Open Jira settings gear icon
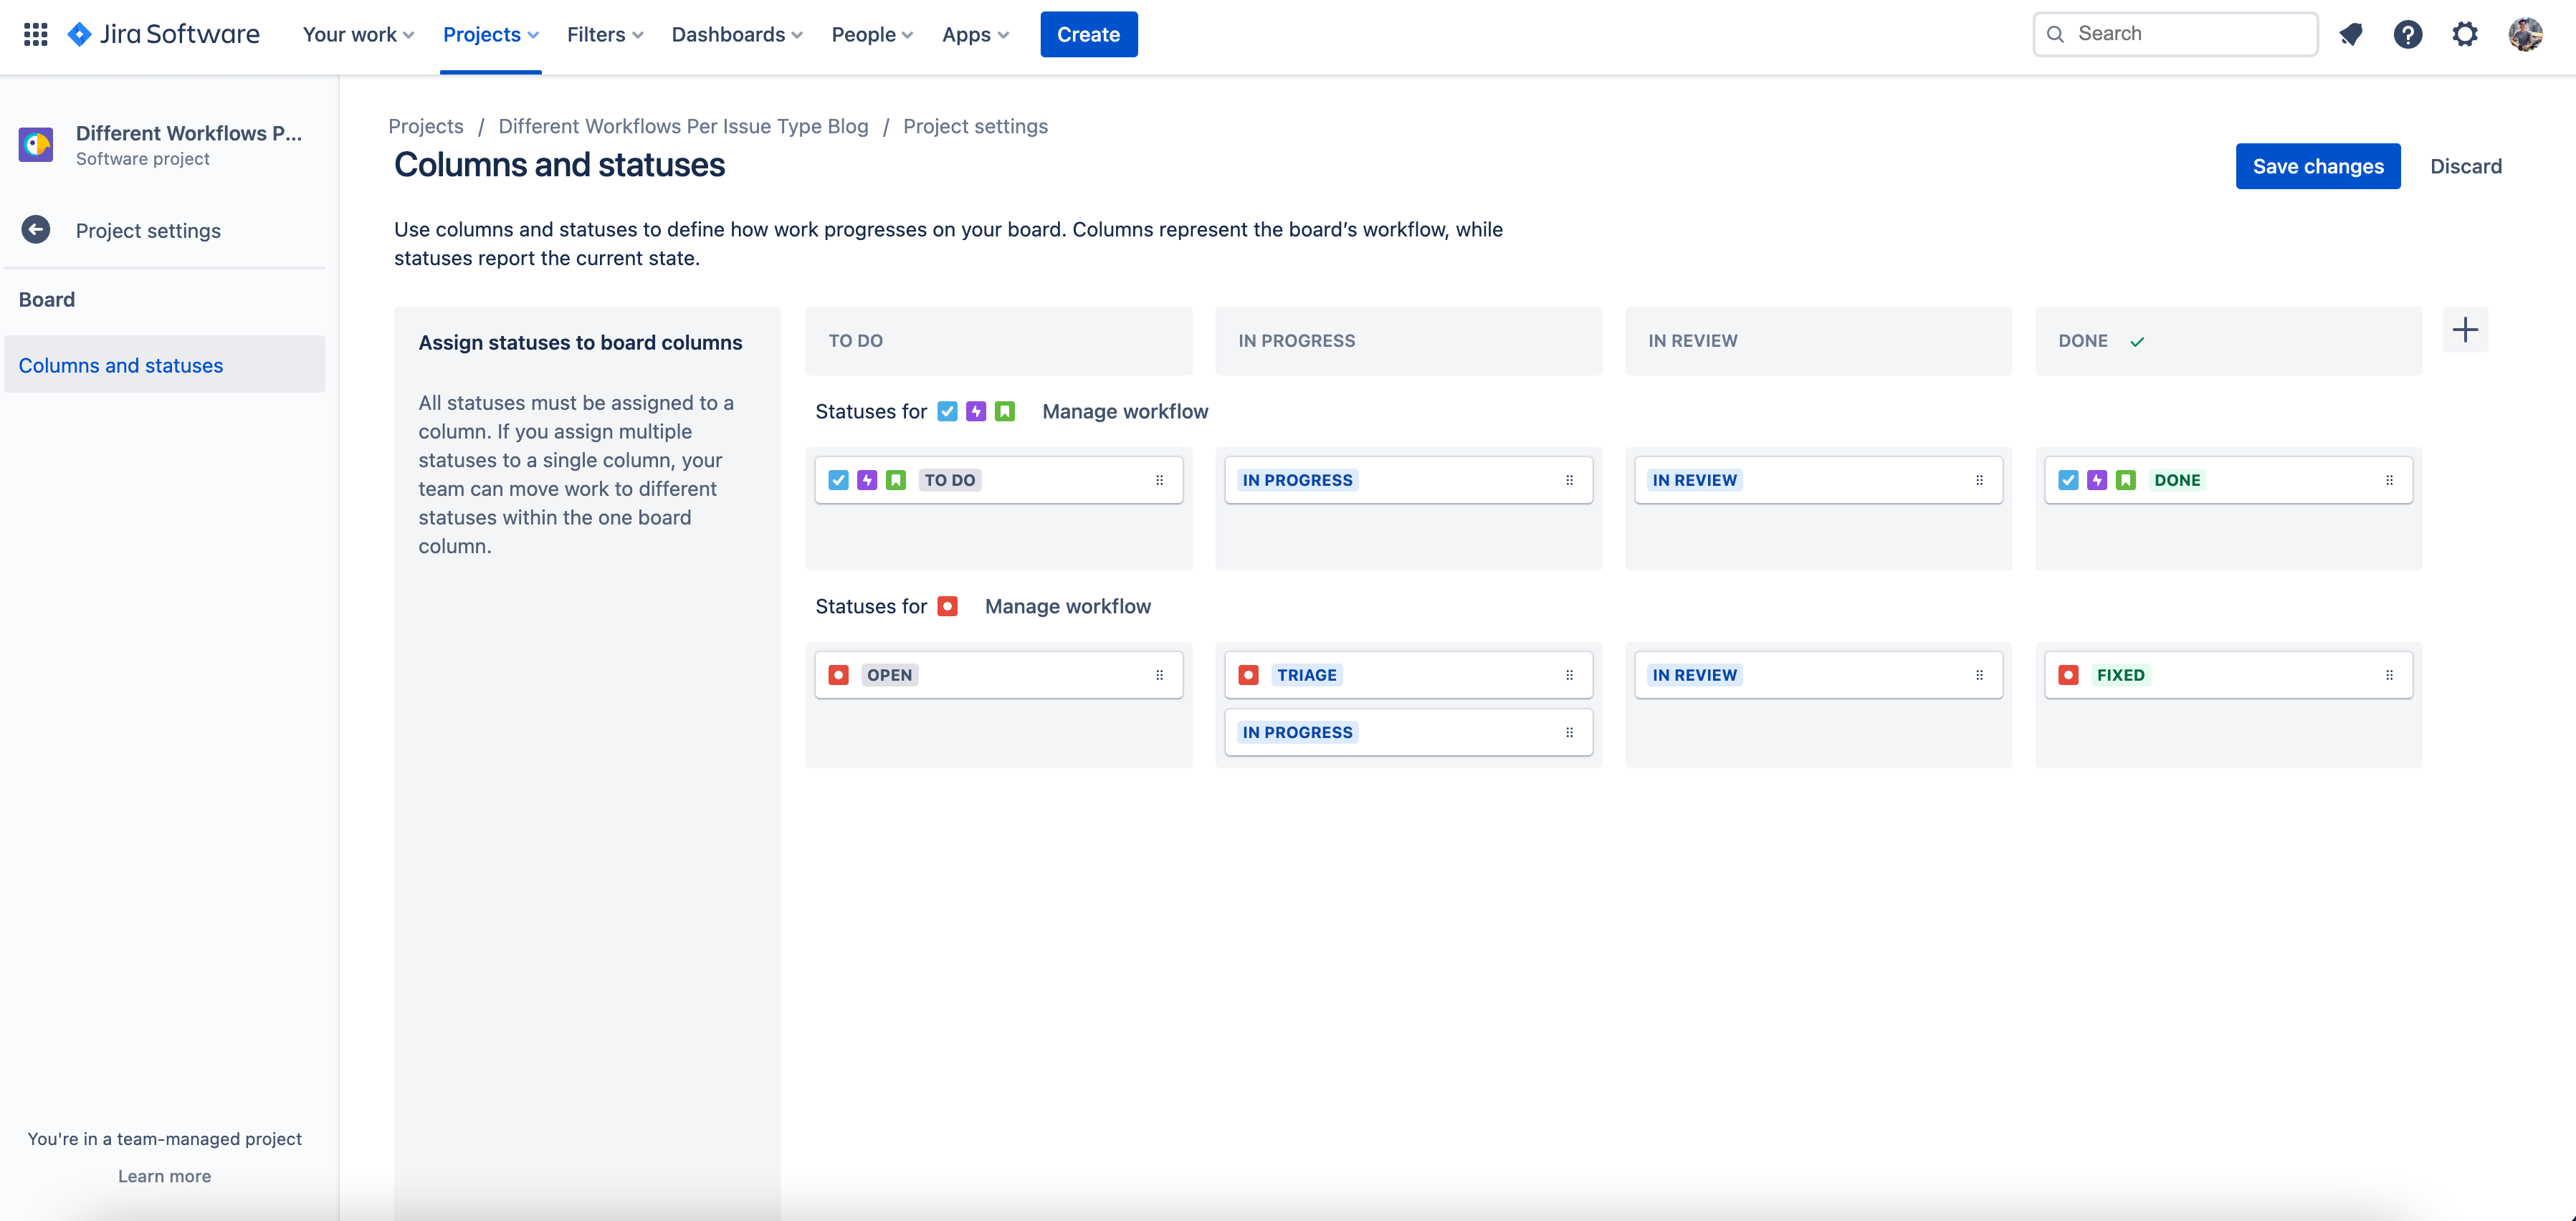The width and height of the screenshot is (2576, 1221). pyautogui.click(x=2466, y=33)
